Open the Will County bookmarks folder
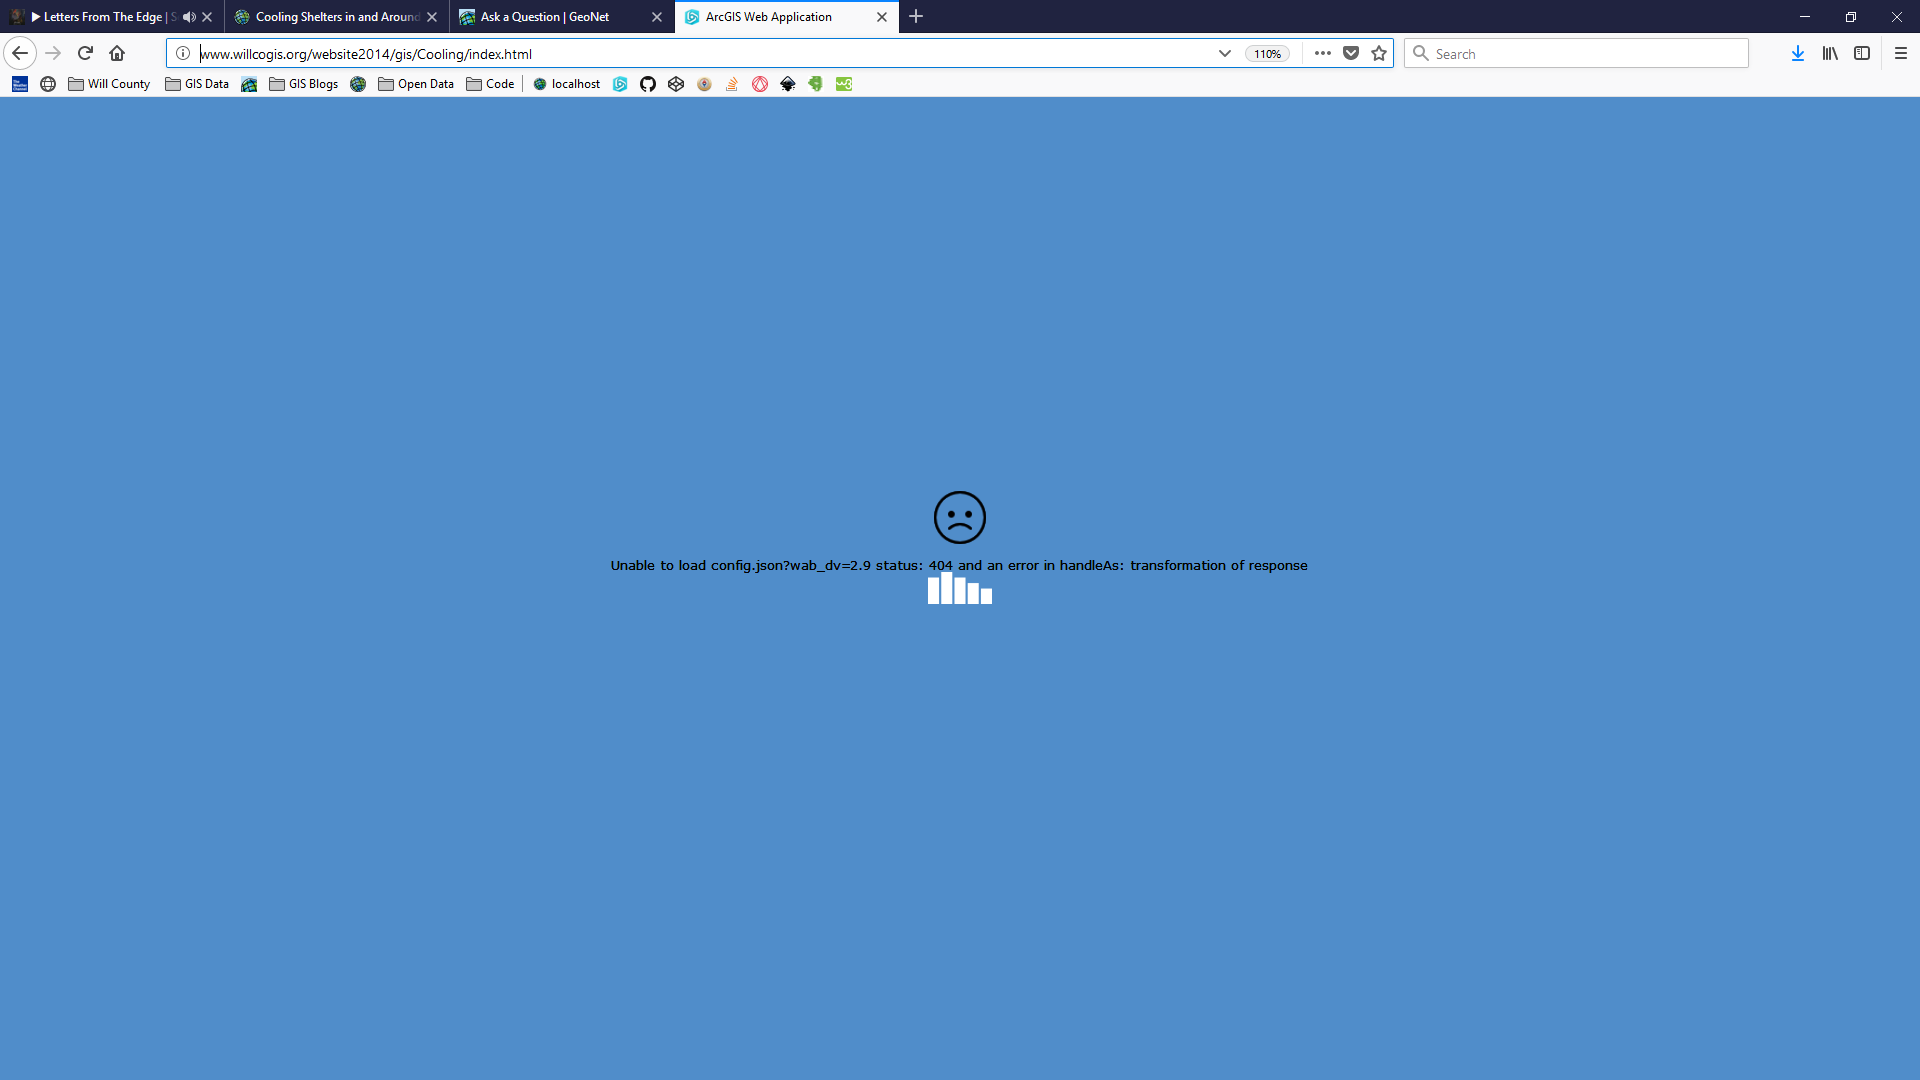Image resolution: width=1920 pixels, height=1080 pixels. tap(108, 83)
